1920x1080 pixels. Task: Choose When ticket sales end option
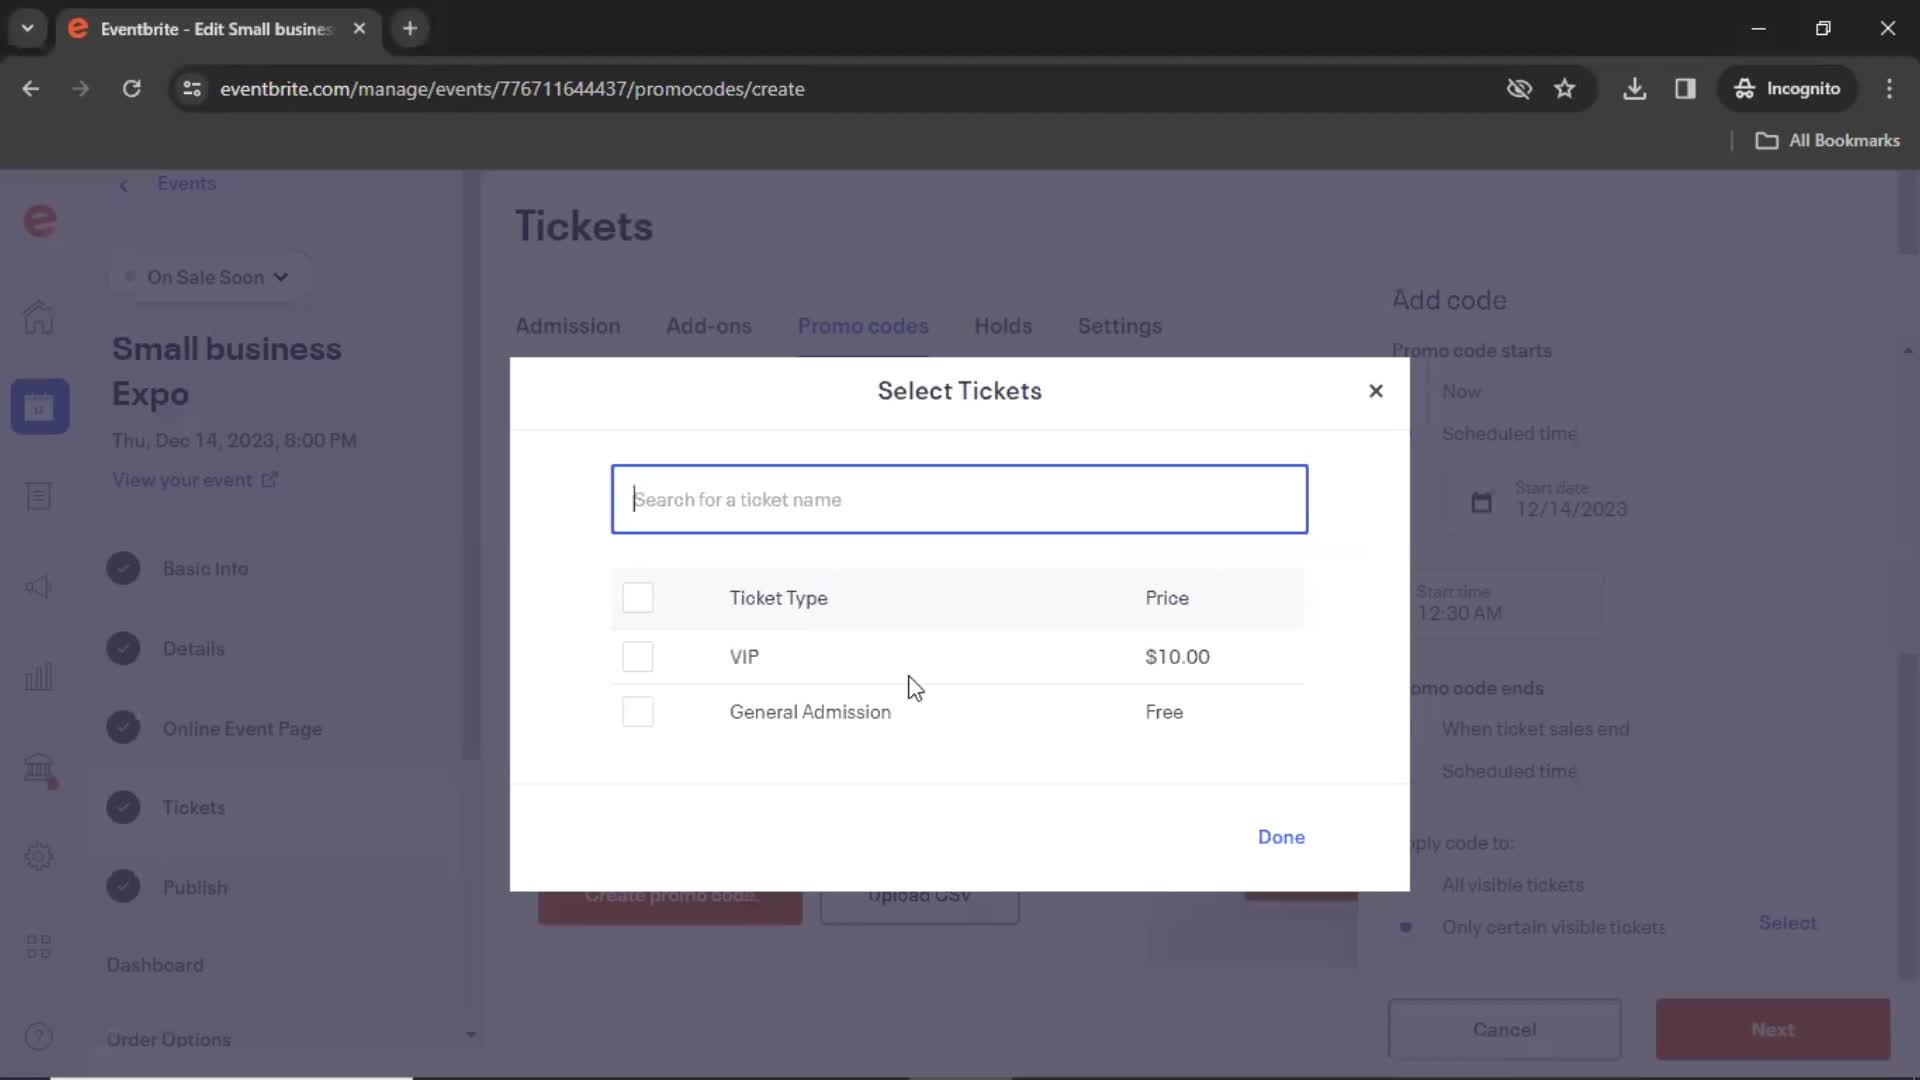pyautogui.click(x=1535, y=729)
